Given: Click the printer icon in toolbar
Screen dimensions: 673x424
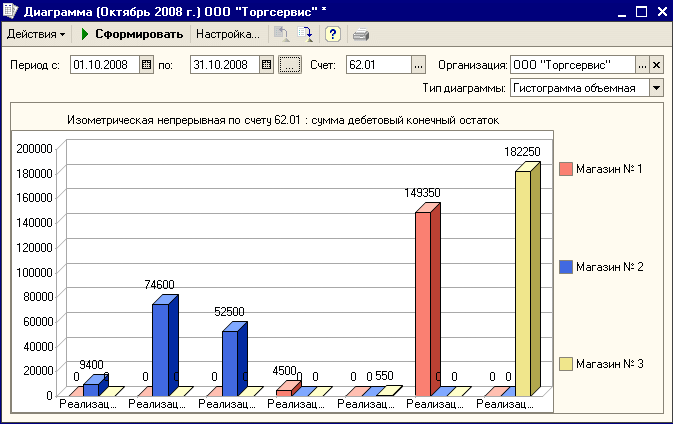Looking at the screenshot, I should [361, 34].
